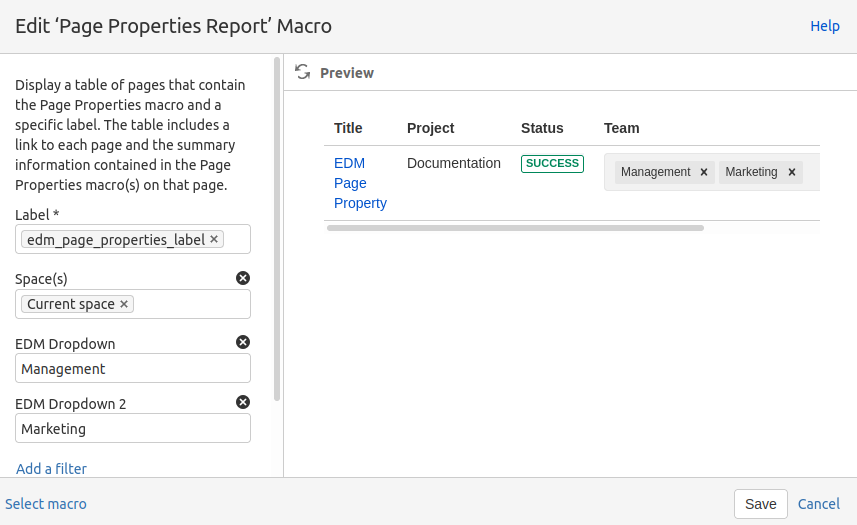
Task: Click the EDM Dropdown field with Management
Action: tap(132, 369)
